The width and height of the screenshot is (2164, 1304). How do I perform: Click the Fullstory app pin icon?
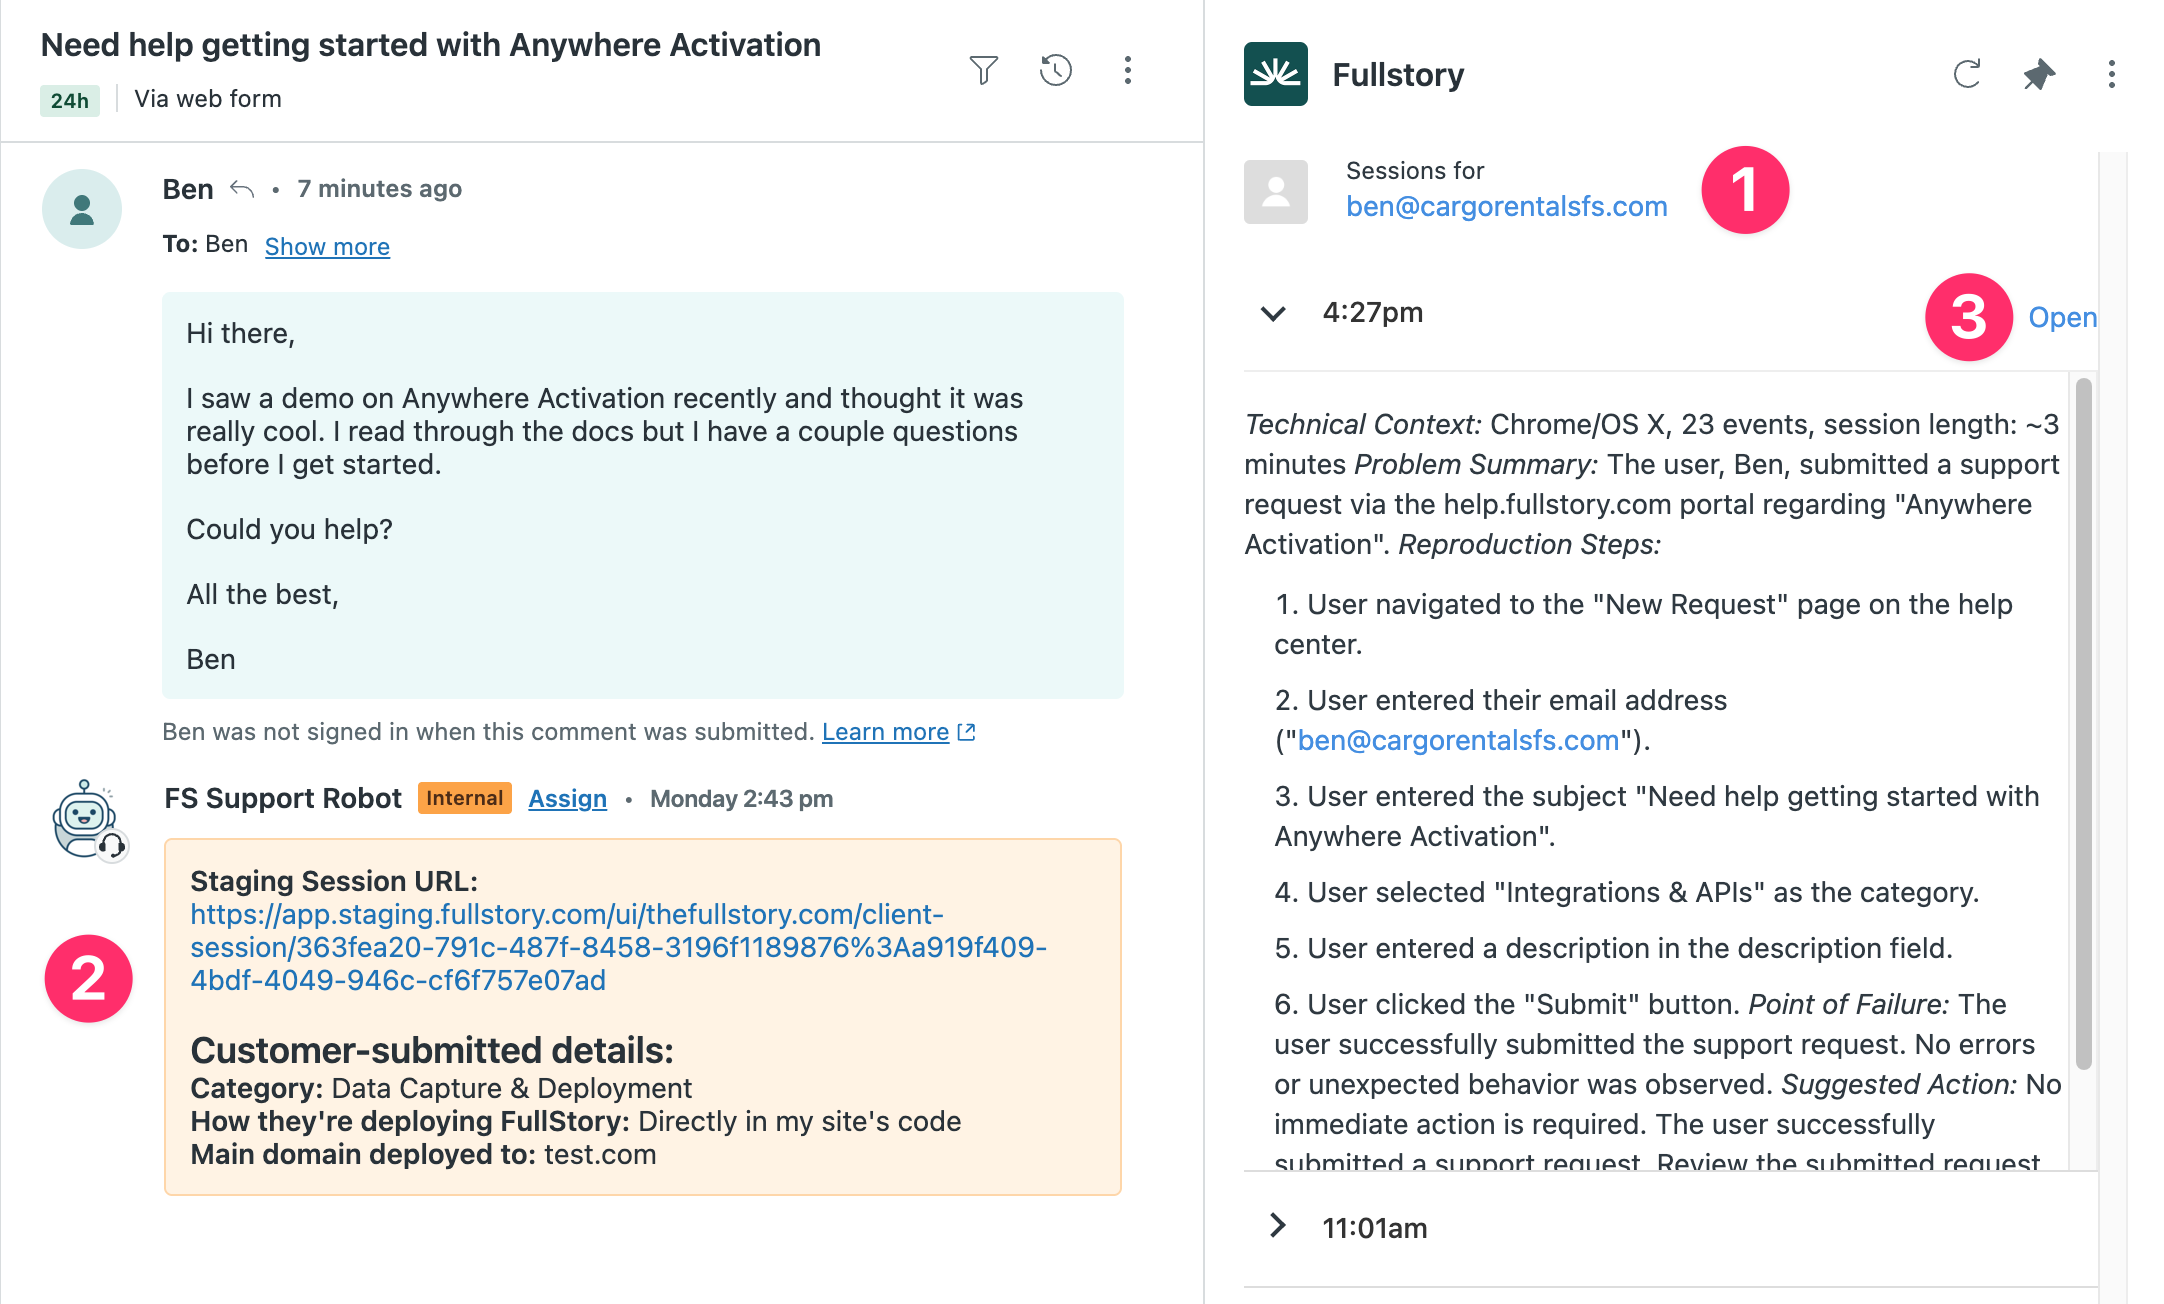click(x=2038, y=74)
